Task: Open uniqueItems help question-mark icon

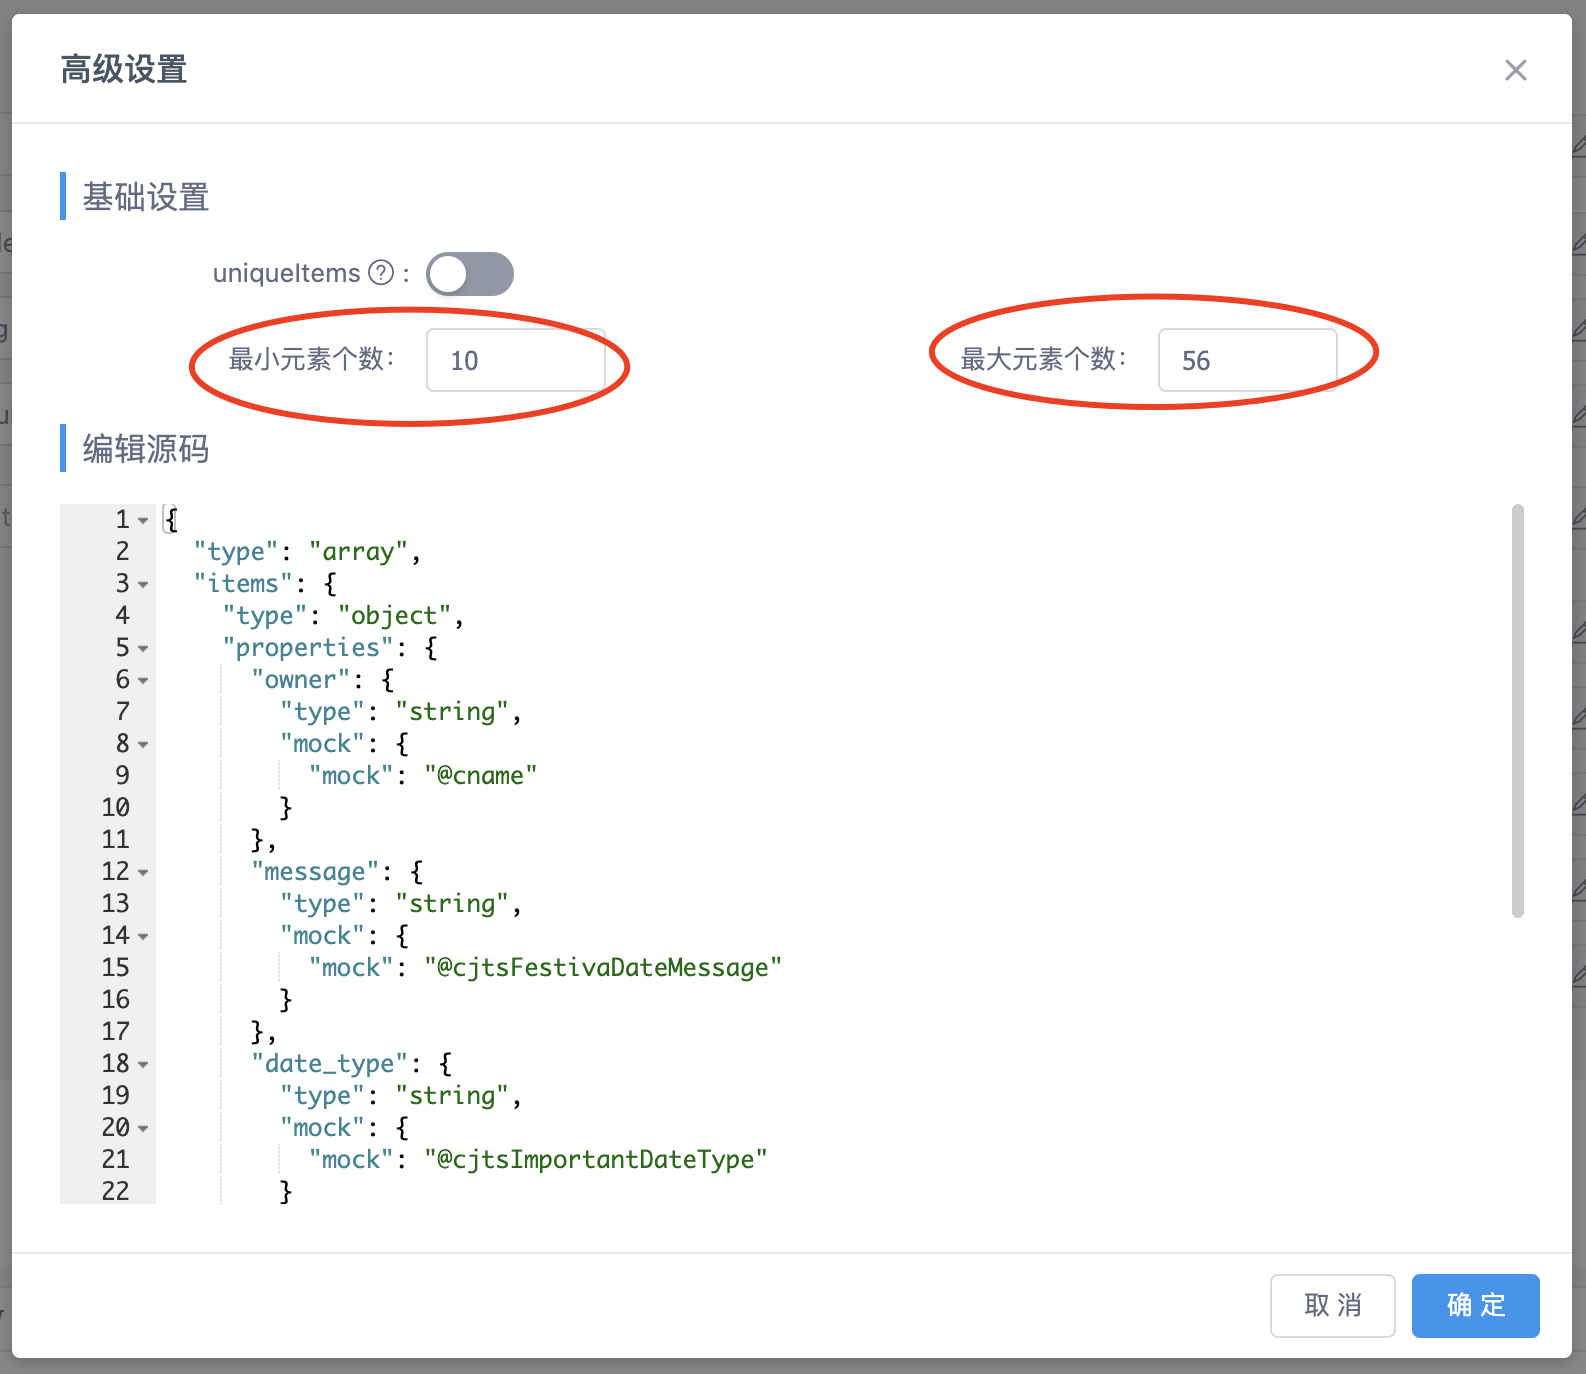Action: tap(381, 273)
